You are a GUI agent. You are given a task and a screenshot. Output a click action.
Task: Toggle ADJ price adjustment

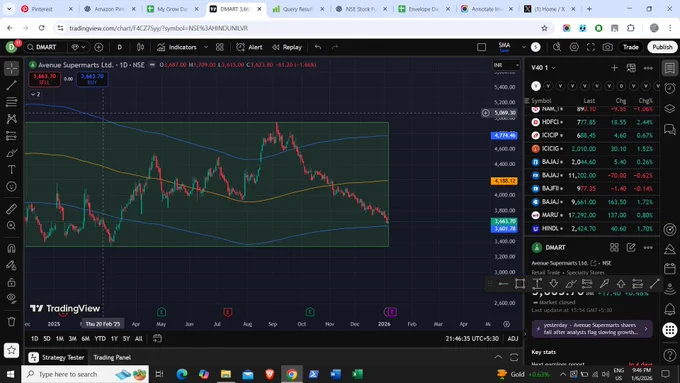tap(513, 339)
